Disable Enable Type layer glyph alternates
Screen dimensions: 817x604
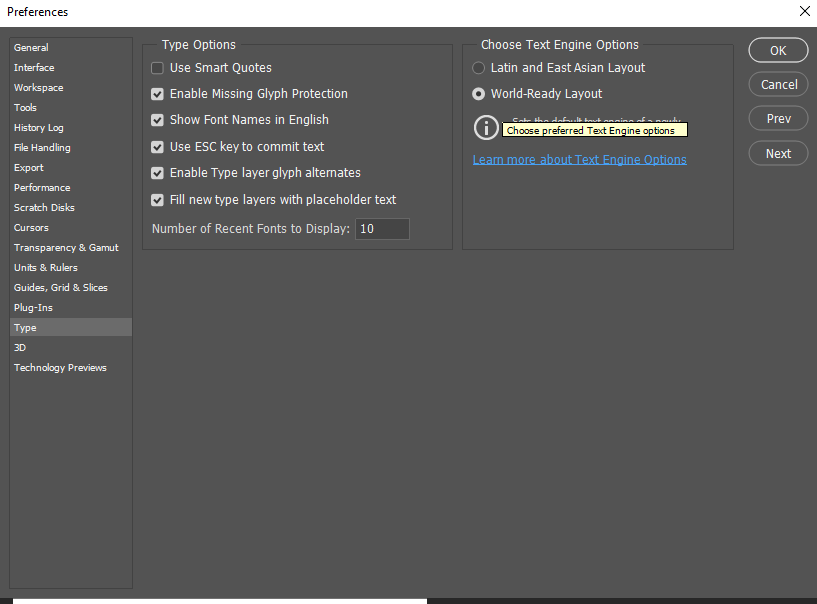pos(157,173)
